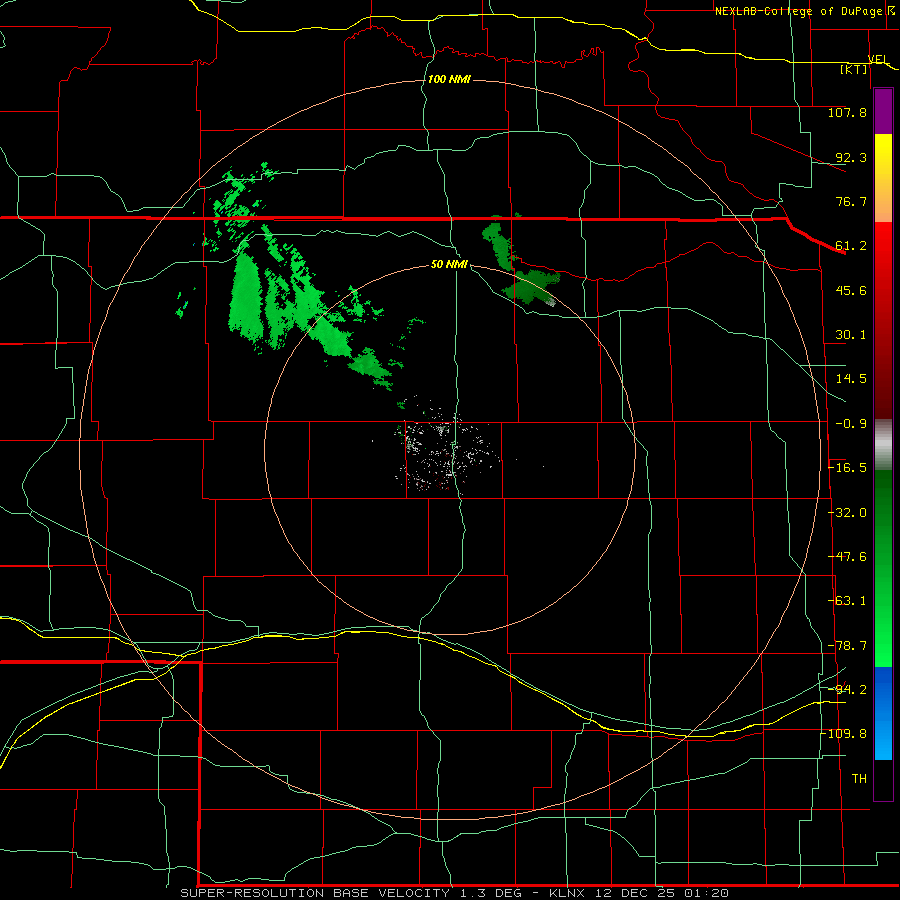Select the -0.9 scale value

point(851,424)
